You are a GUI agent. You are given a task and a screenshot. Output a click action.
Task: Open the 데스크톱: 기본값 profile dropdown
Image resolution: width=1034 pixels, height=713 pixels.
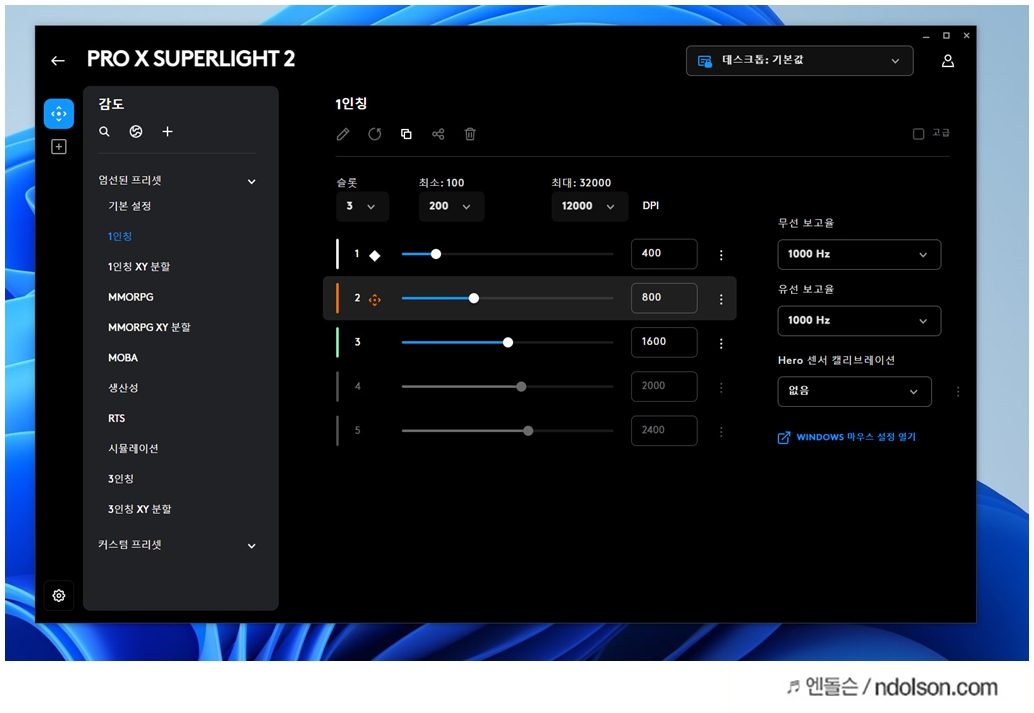[x=799, y=61]
